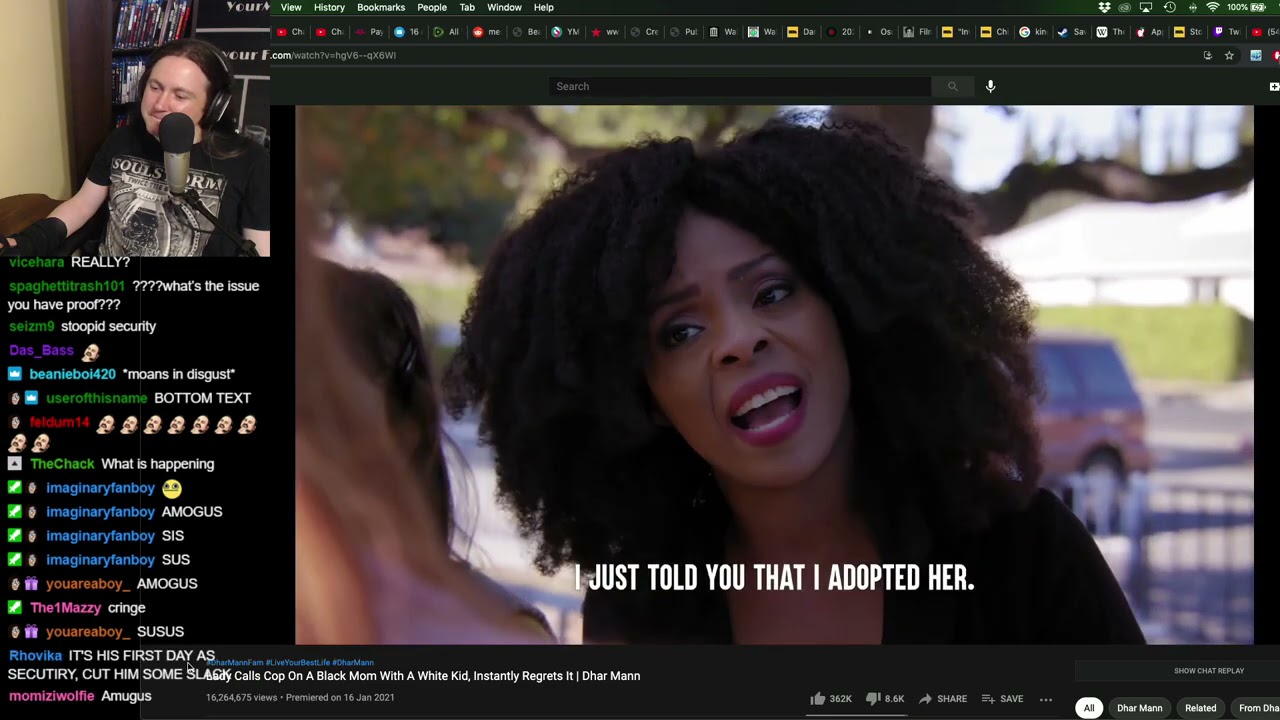
Task: Click the address bar URL text
Action: (x=334, y=55)
